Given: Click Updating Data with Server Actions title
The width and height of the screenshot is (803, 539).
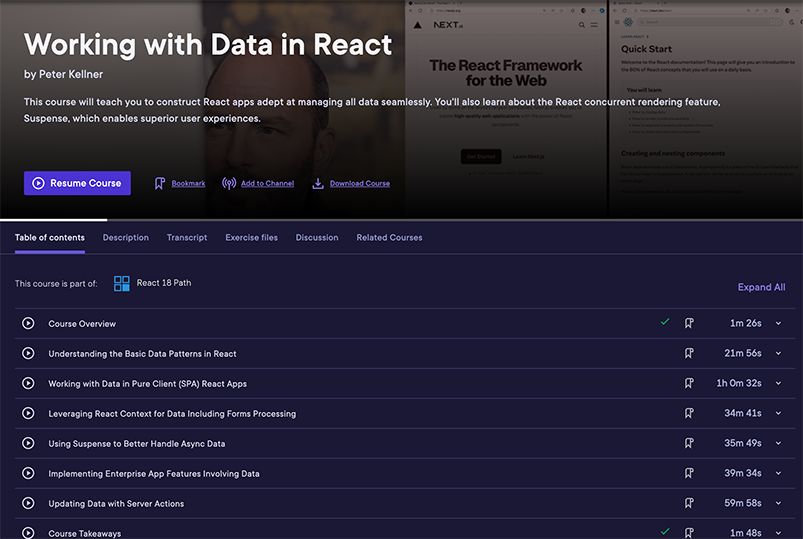Looking at the screenshot, I should (x=116, y=504).
